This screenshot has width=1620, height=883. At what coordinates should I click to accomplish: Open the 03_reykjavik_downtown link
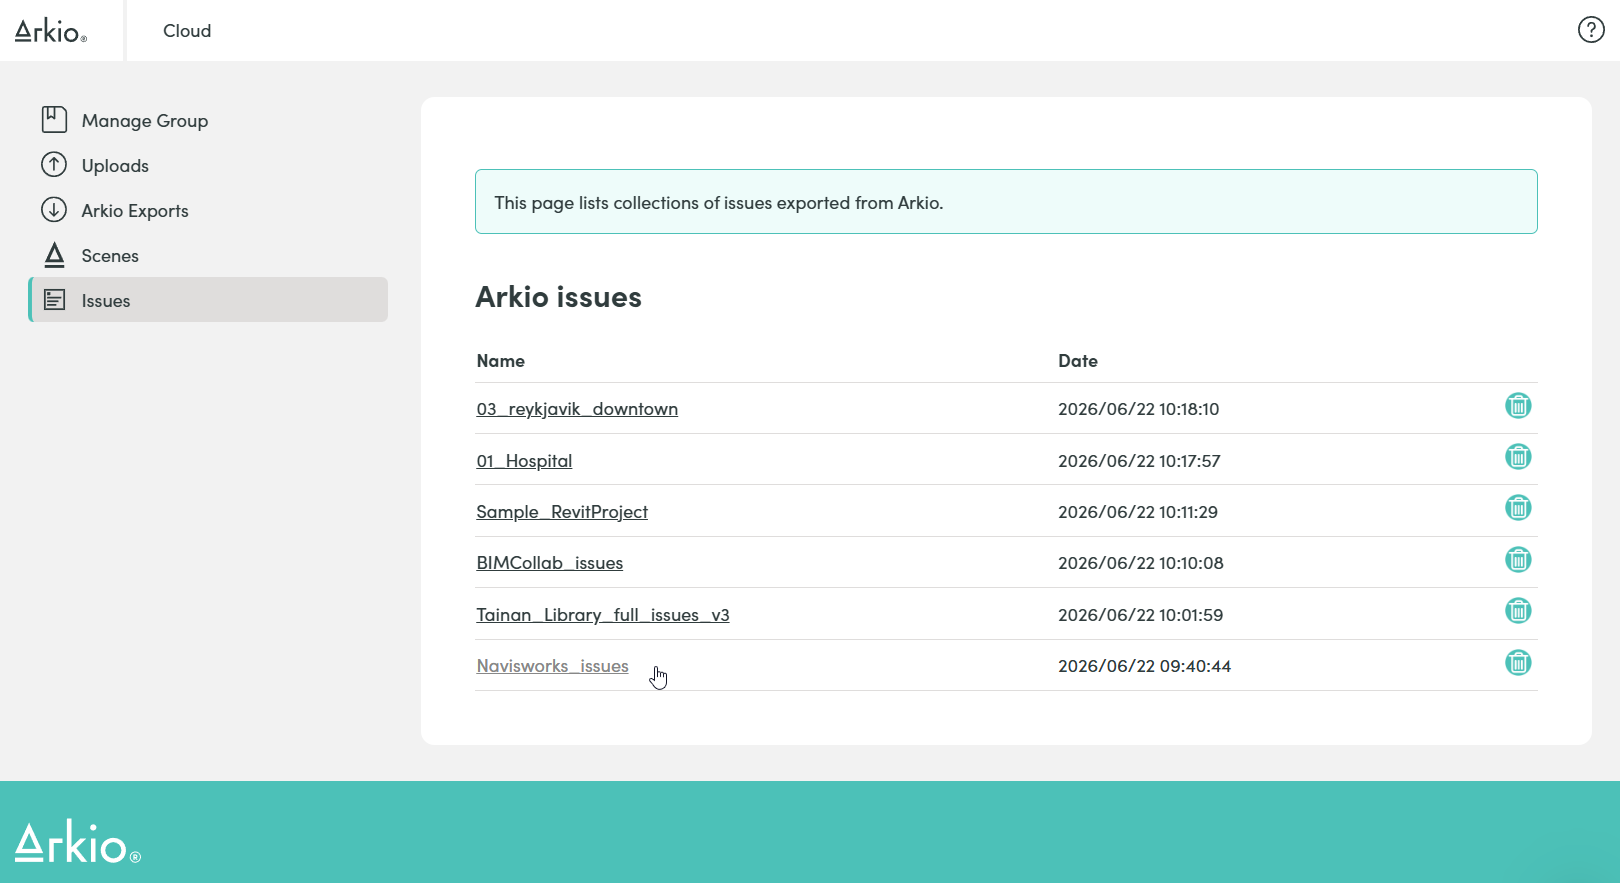pos(577,409)
